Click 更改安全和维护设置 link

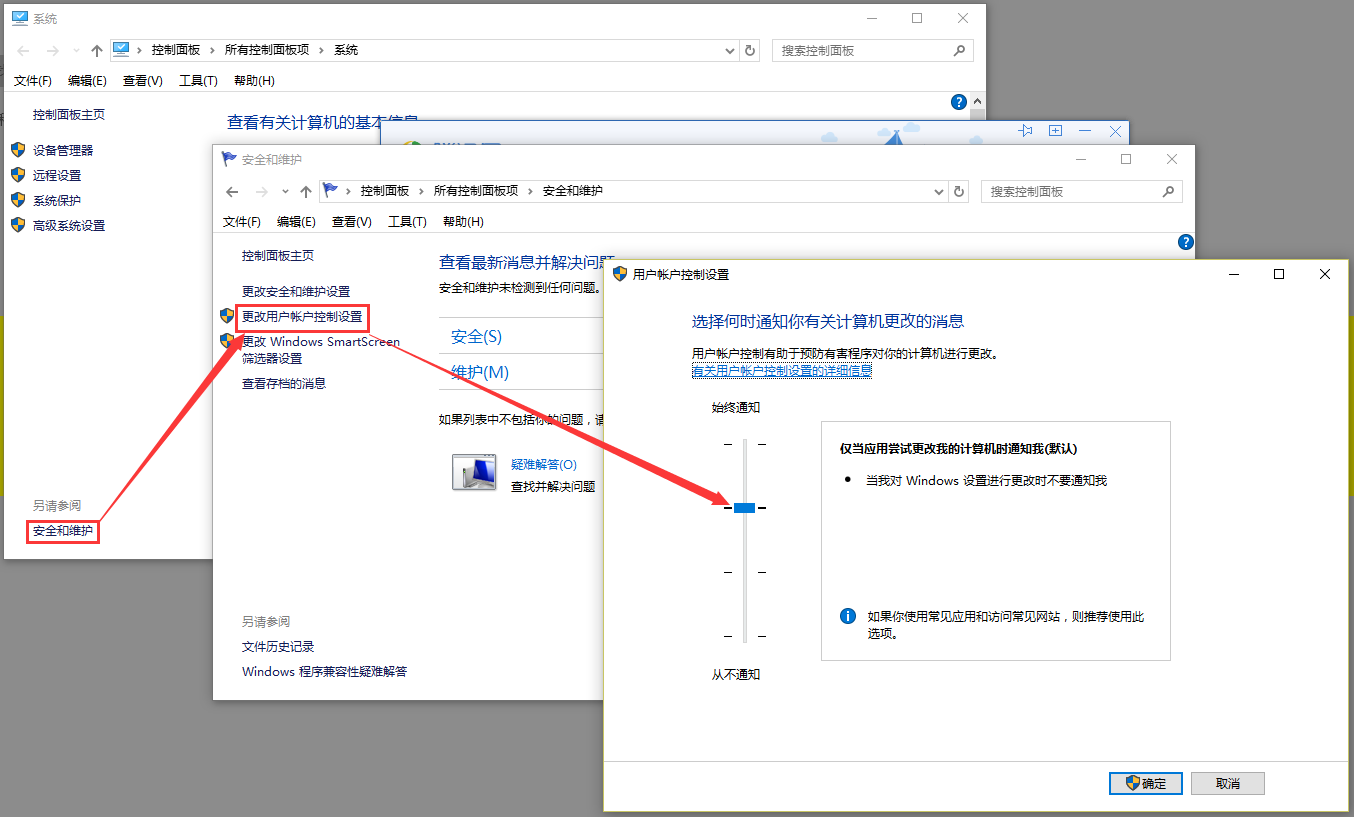click(x=296, y=292)
